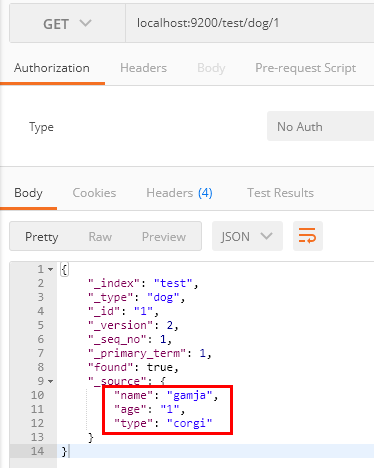374x468 pixels.
Task: Open the request Headers tab
Action: 143,68
